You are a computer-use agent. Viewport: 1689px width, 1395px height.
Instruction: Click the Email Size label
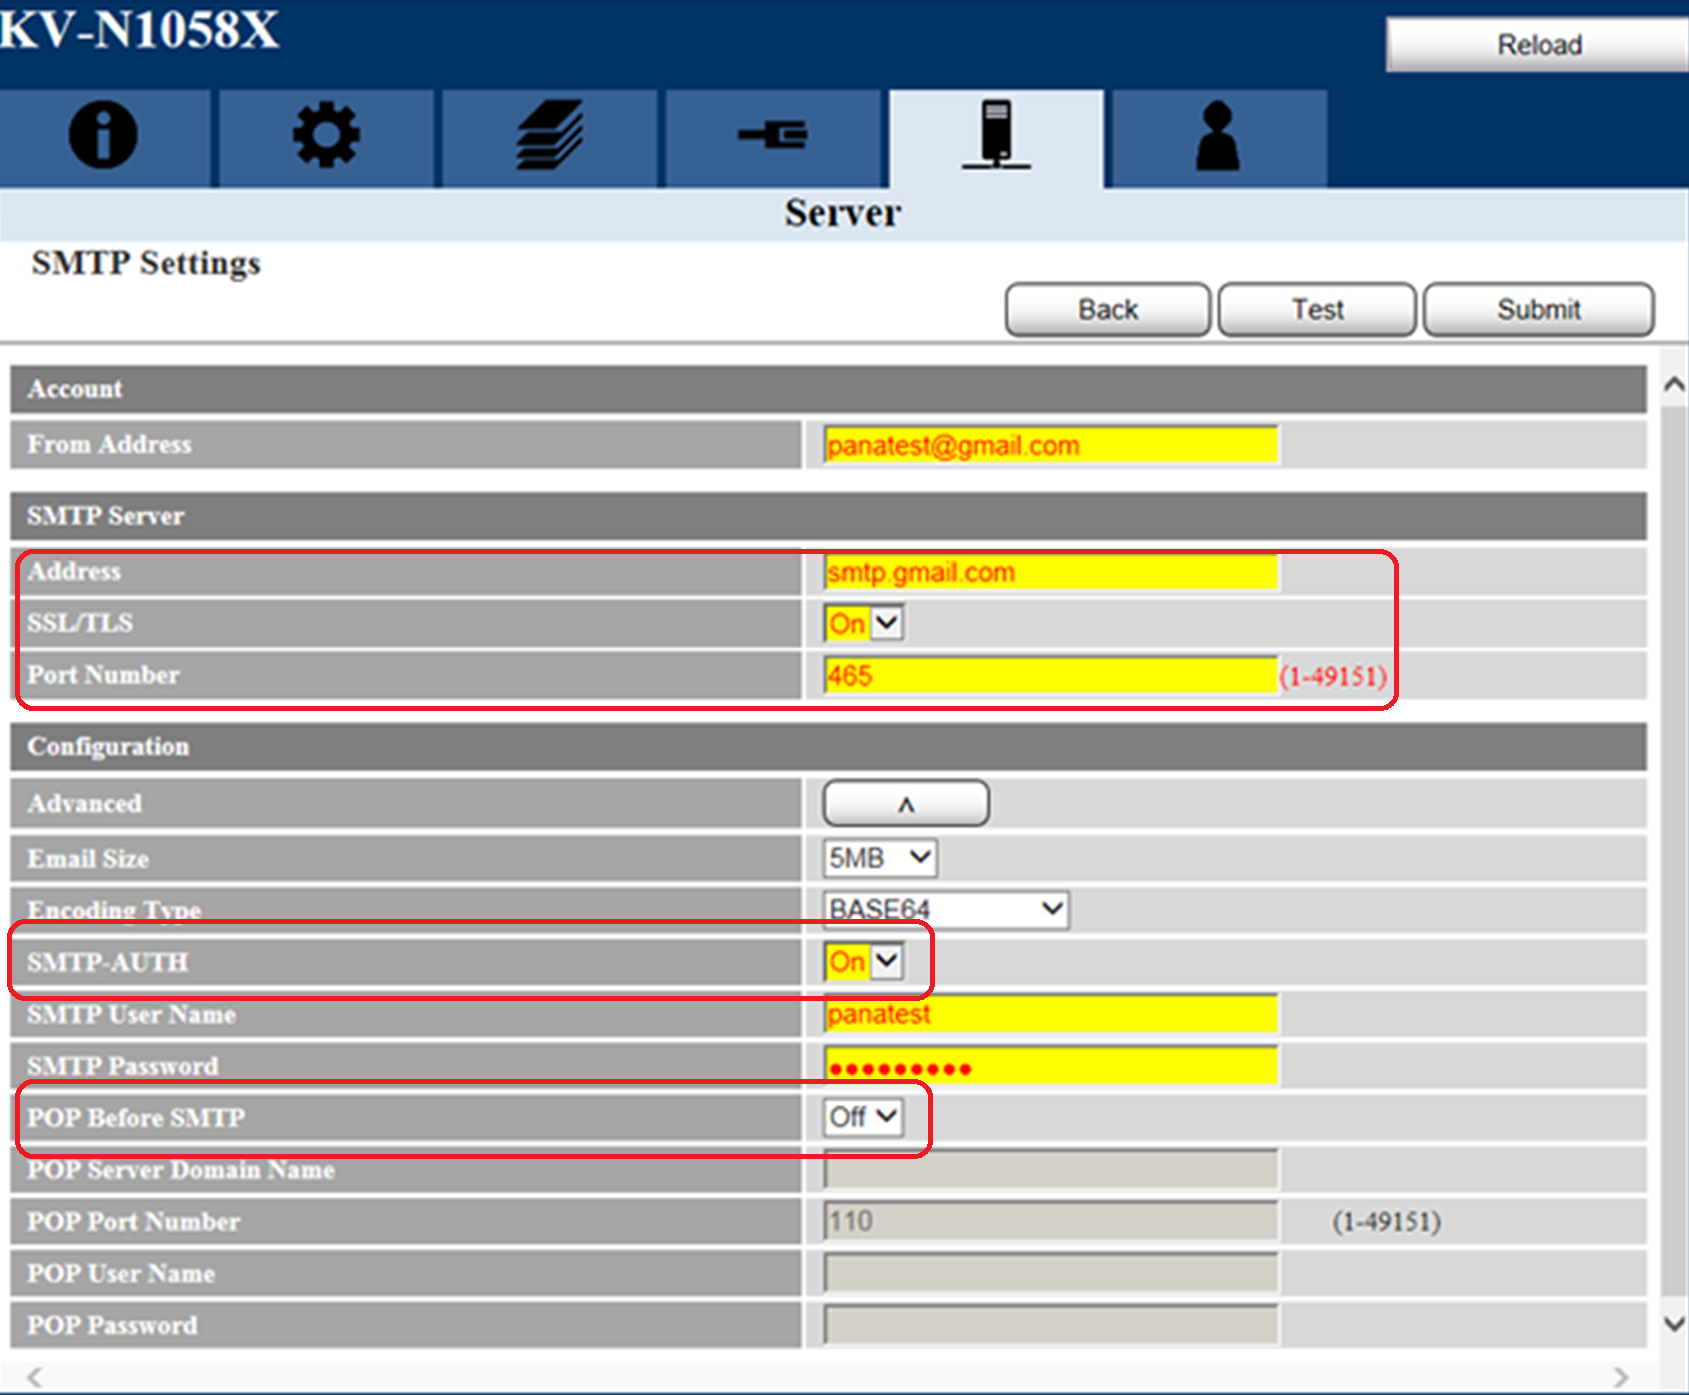pos(88,859)
